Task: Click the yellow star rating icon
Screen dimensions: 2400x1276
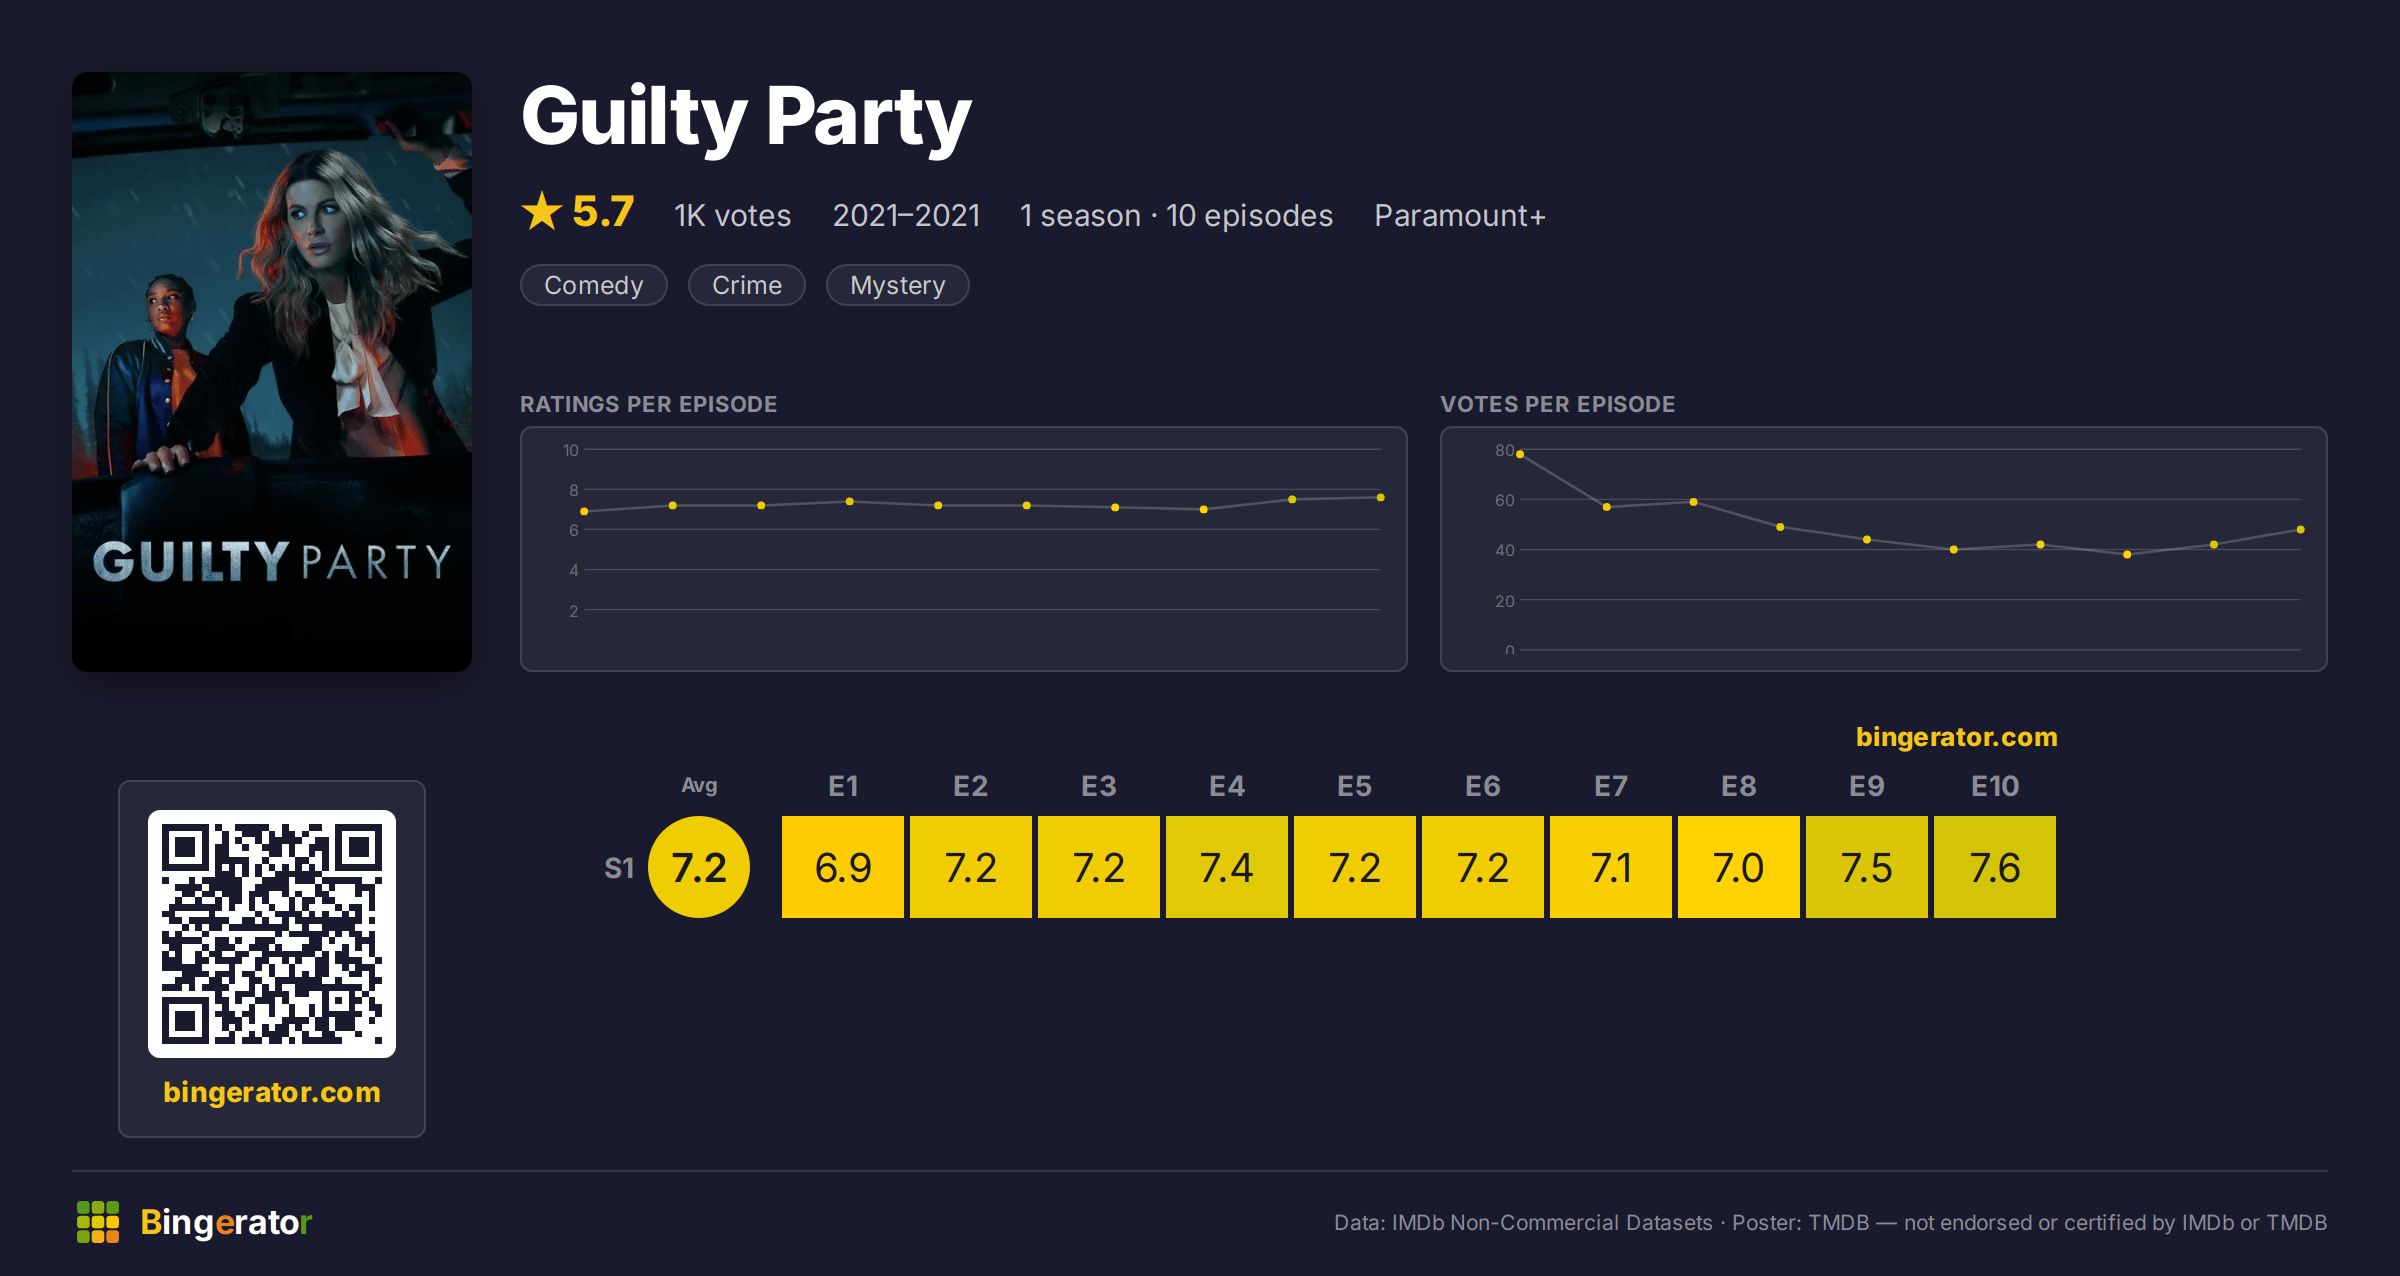Action: coord(542,211)
